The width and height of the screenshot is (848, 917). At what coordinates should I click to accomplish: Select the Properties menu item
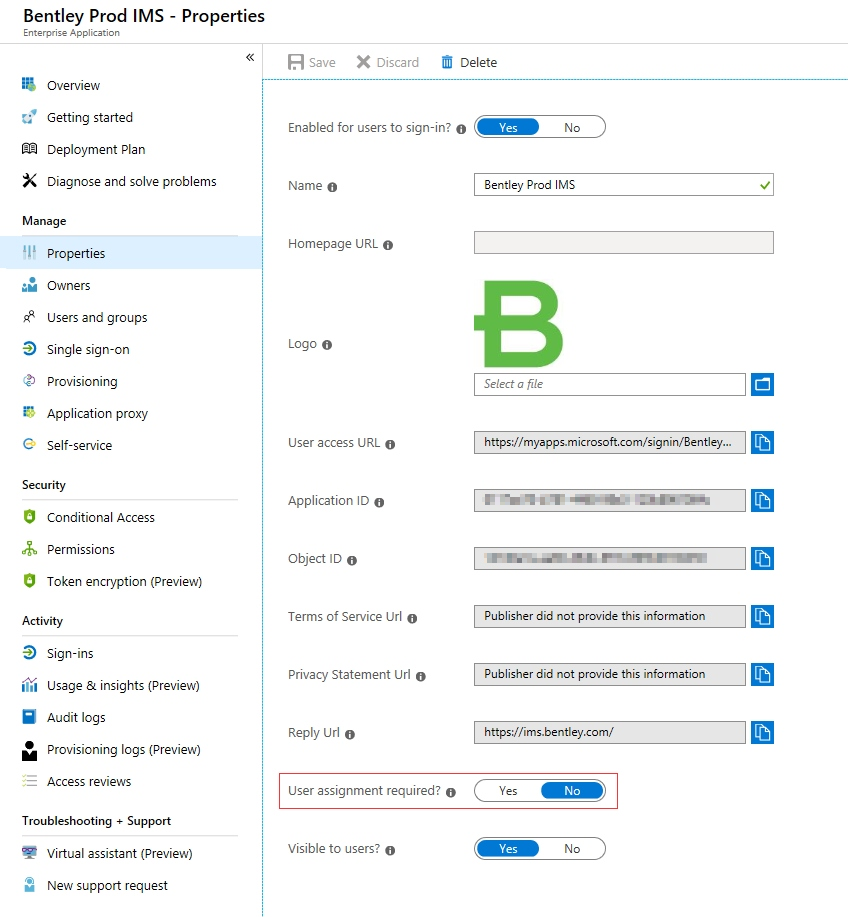pos(78,253)
